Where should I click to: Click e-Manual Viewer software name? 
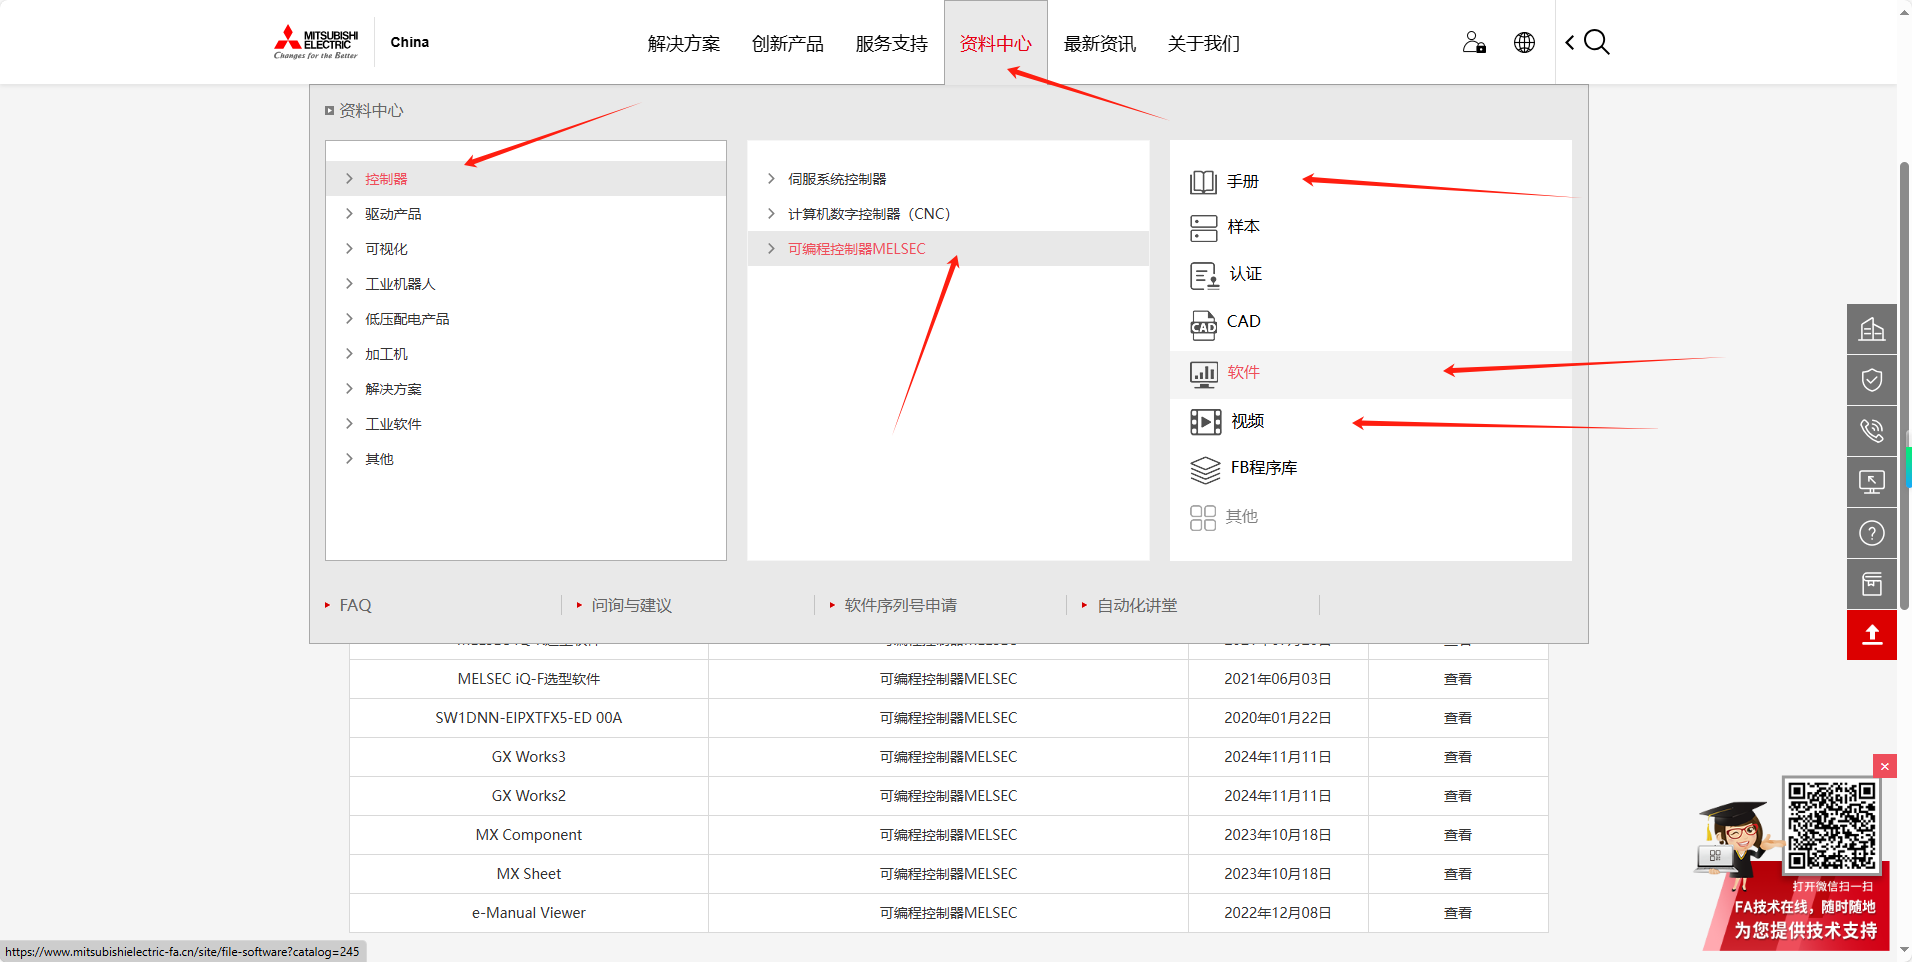click(x=529, y=913)
